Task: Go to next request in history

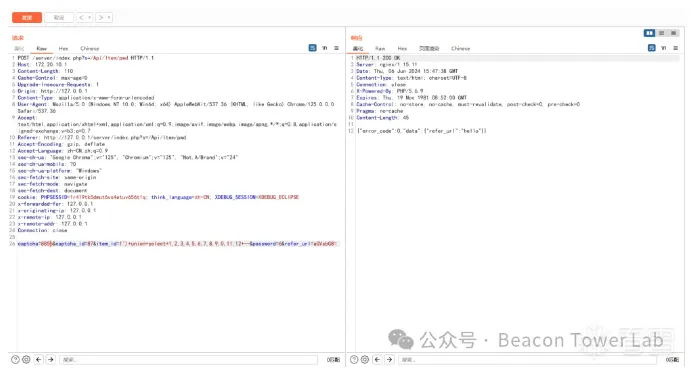Action: tap(101, 18)
